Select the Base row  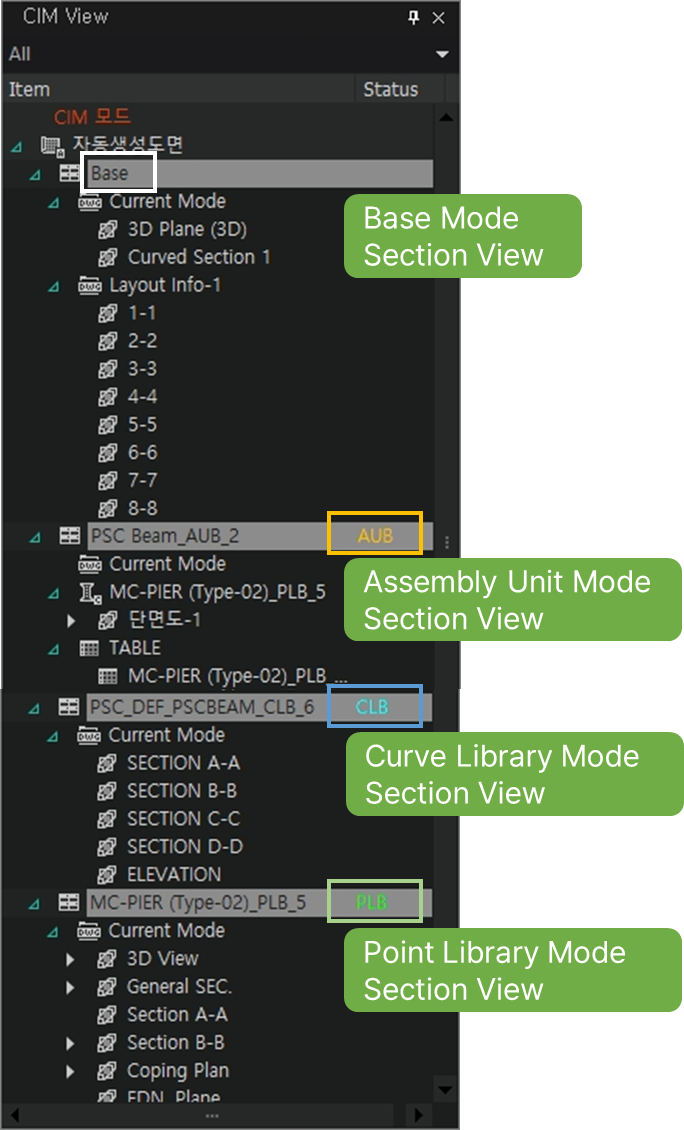260,174
